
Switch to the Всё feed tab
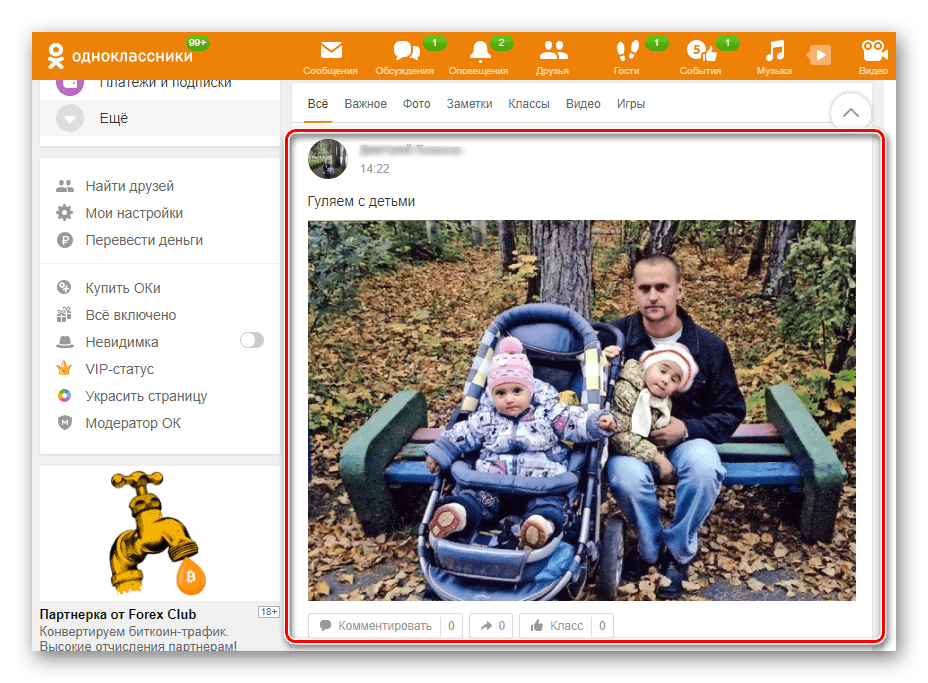point(318,104)
